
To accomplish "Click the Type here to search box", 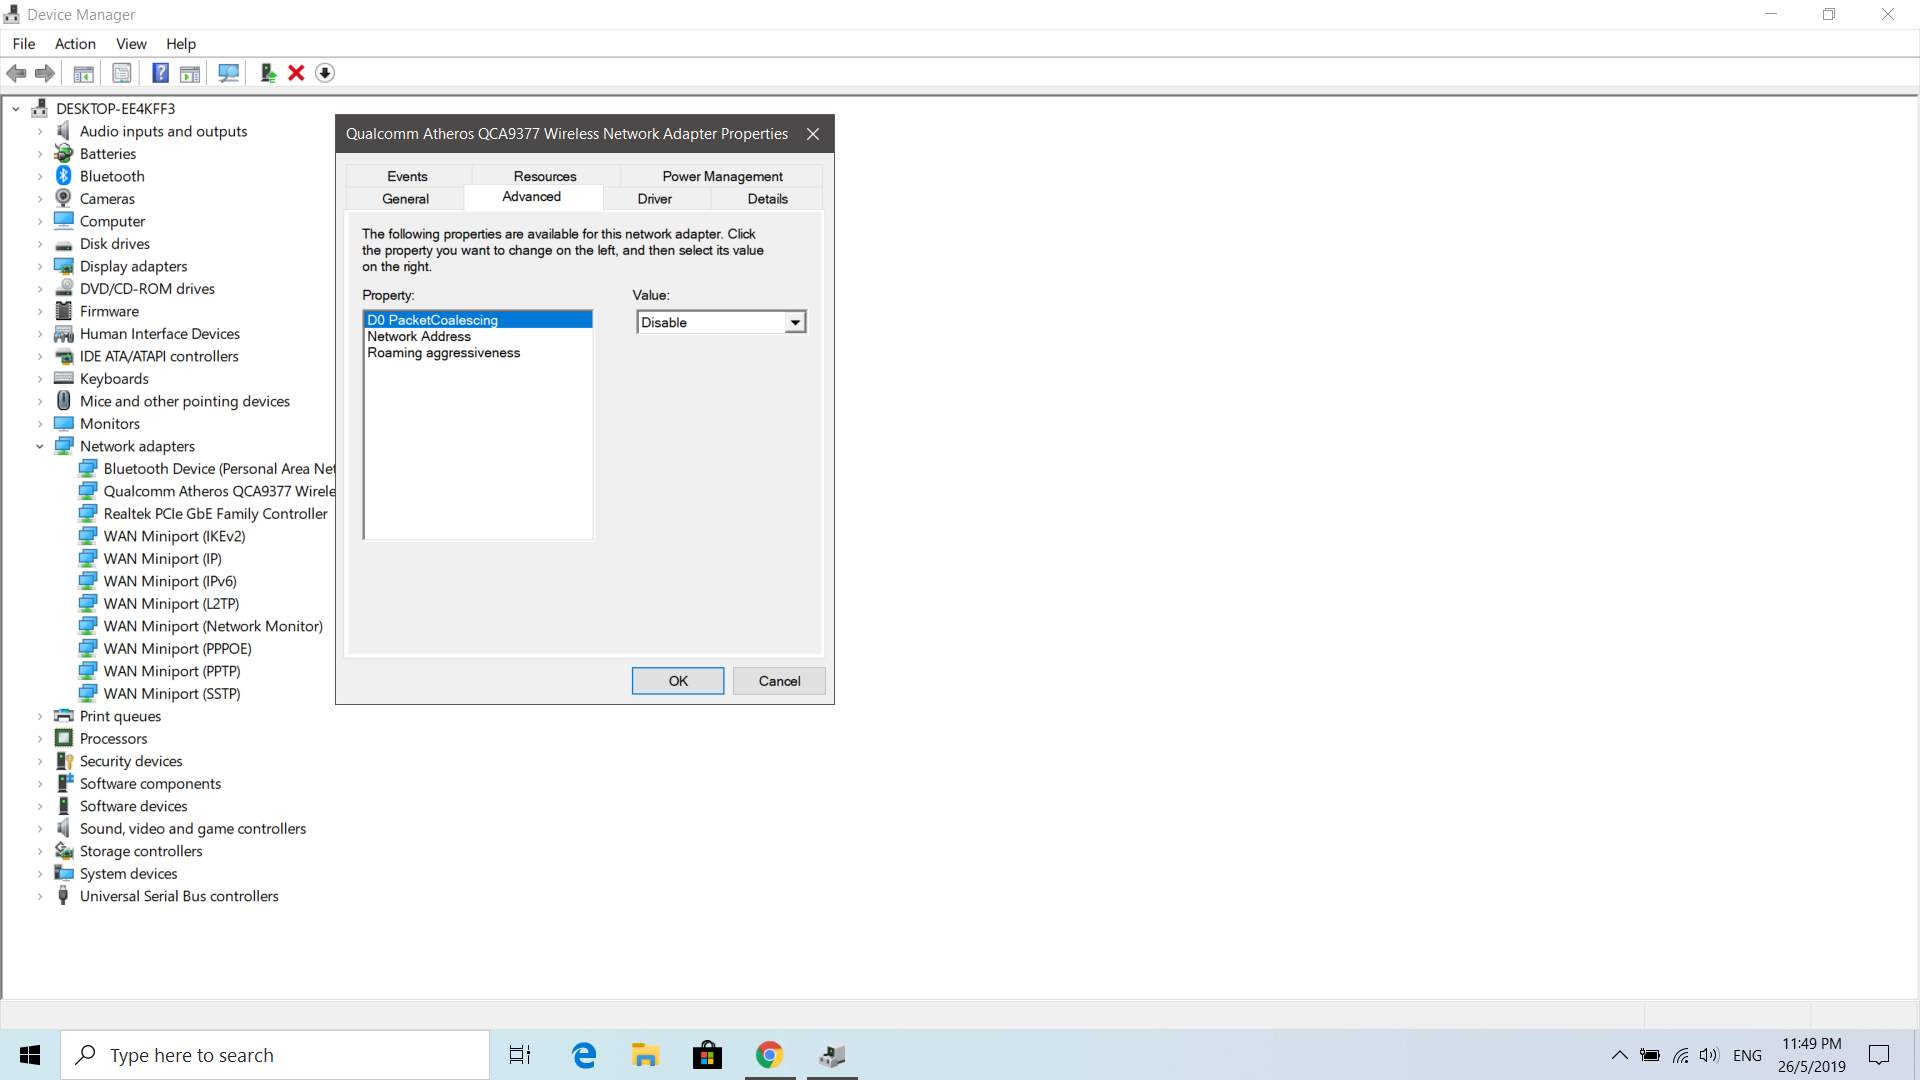I will point(275,1055).
